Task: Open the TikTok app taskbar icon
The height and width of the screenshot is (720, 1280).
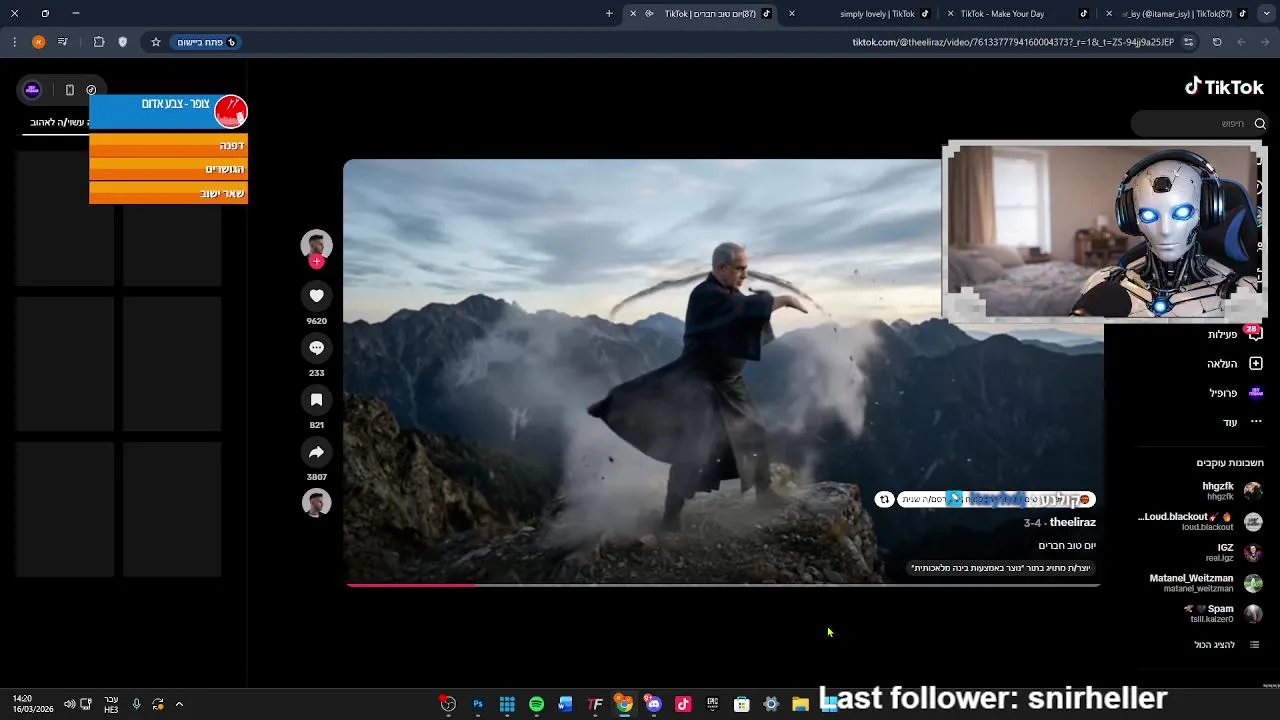Action: [683, 704]
